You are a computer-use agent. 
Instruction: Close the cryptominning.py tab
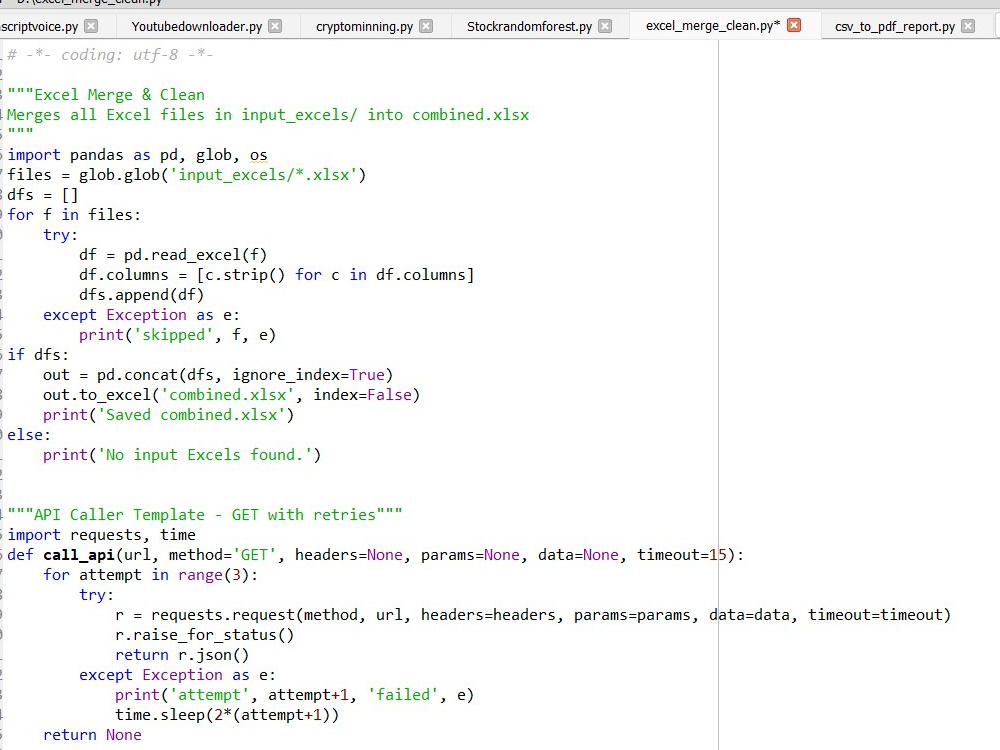coord(426,26)
